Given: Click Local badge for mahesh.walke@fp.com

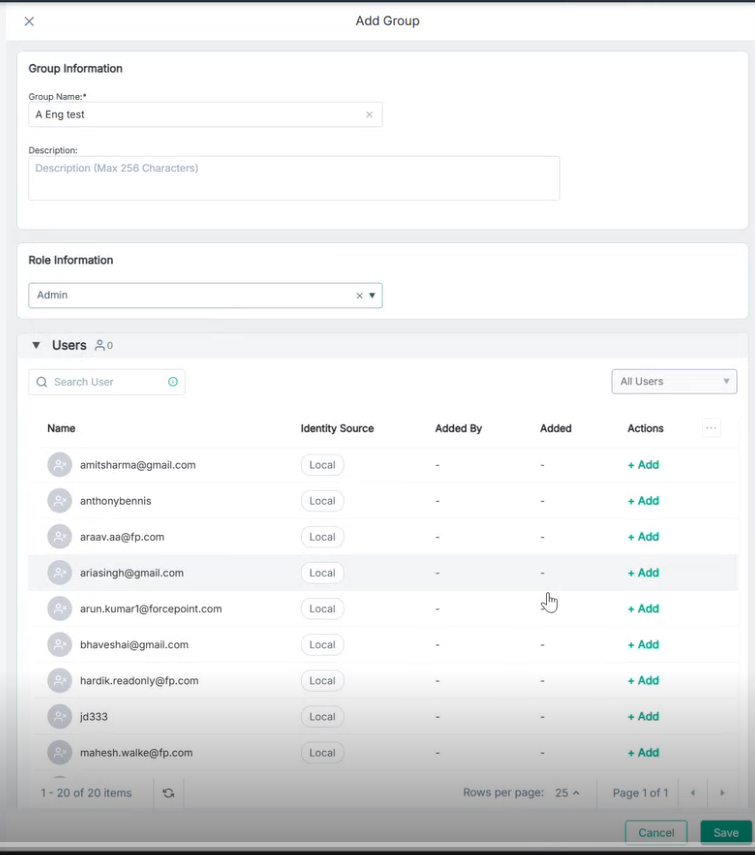Looking at the screenshot, I should click(322, 753).
